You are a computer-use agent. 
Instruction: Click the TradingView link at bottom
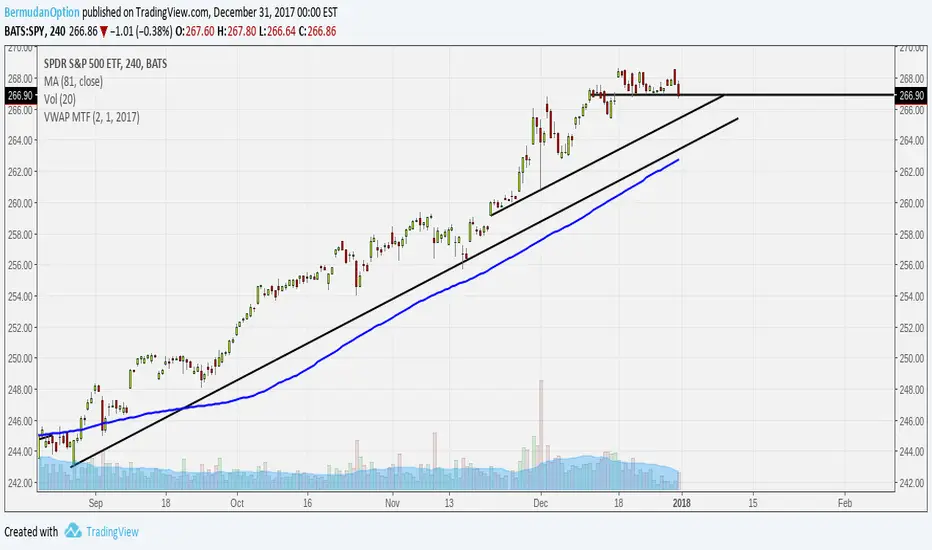[x=112, y=532]
